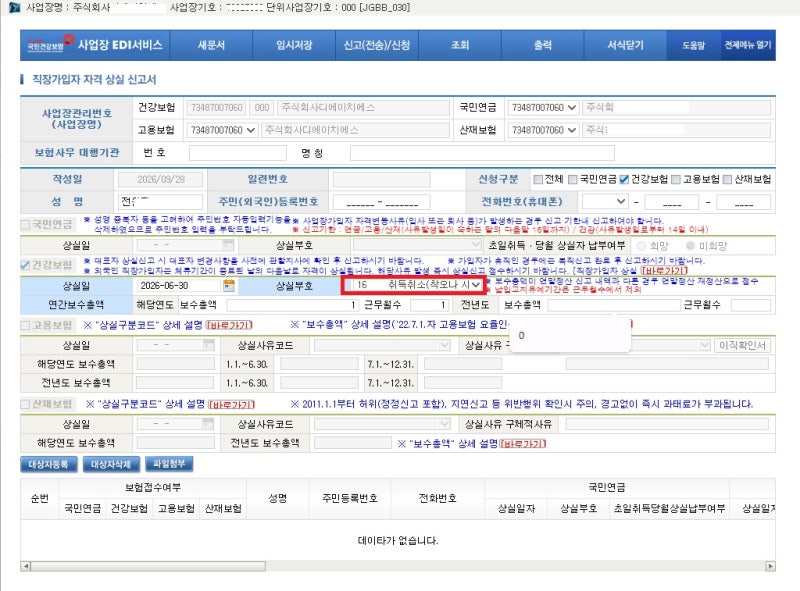Click the 전년도 보수총액 input field

614,305
